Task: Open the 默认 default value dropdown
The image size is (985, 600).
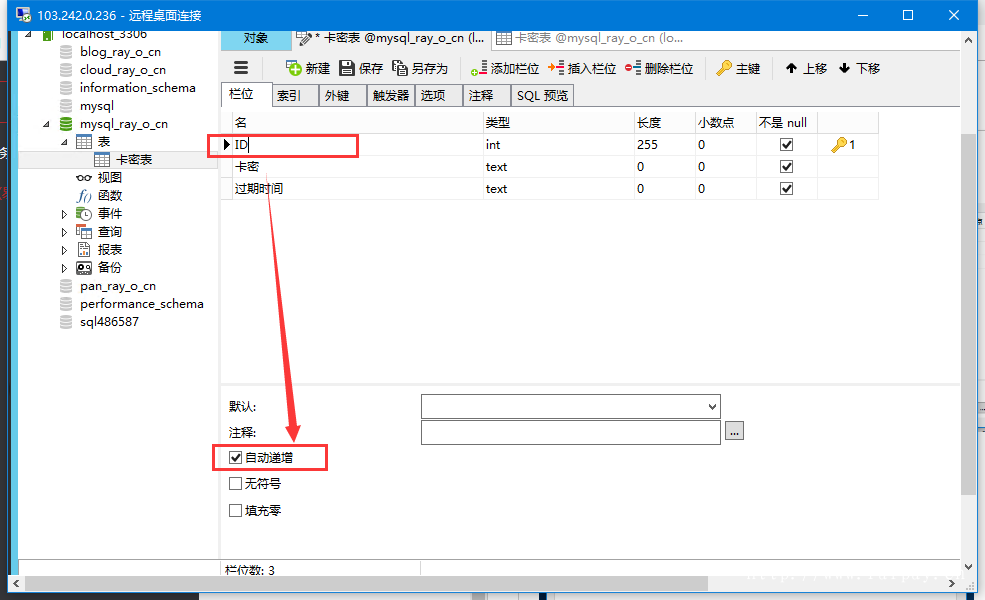Action: (x=712, y=407)
